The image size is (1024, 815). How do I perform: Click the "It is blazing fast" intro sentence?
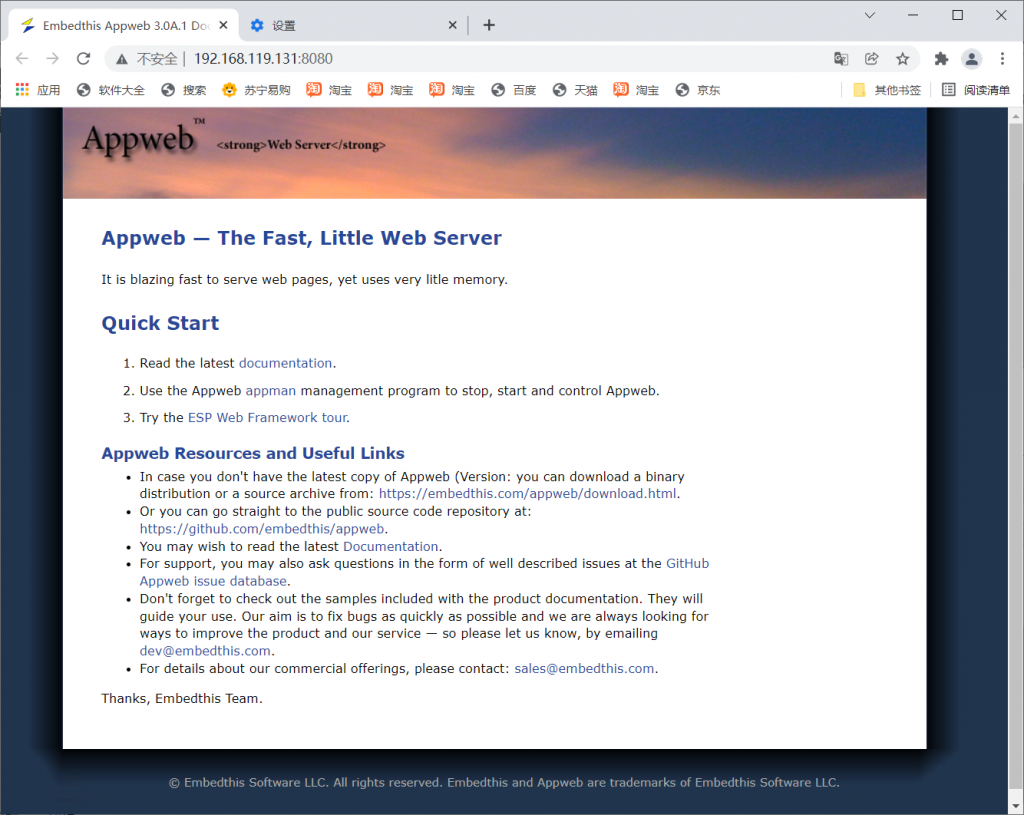[x=304, y=280]
